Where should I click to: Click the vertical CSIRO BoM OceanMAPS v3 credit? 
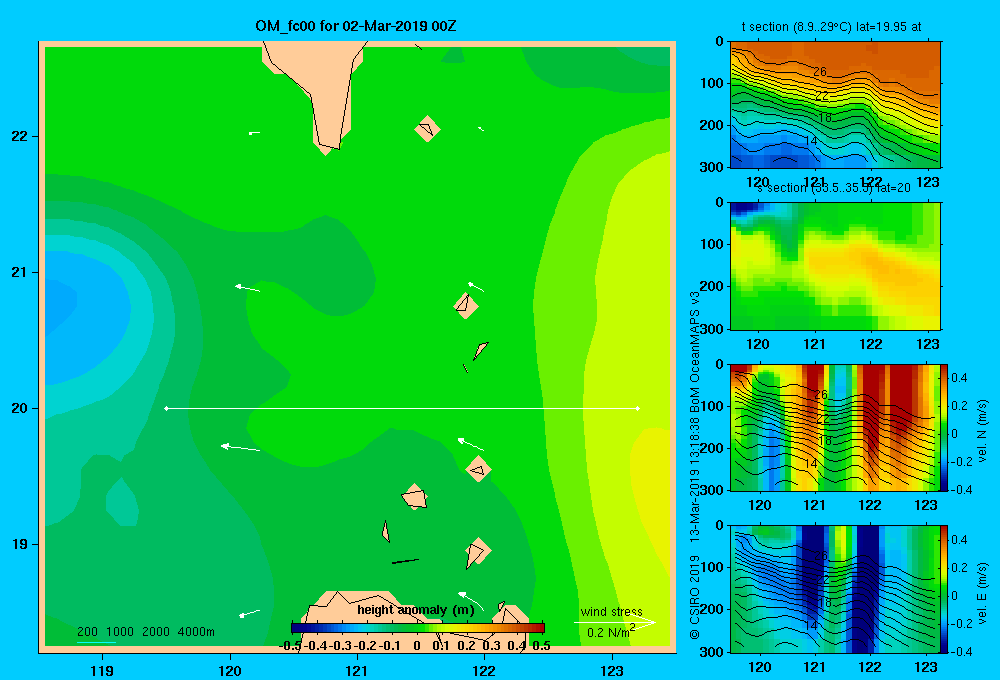point(695,466)
